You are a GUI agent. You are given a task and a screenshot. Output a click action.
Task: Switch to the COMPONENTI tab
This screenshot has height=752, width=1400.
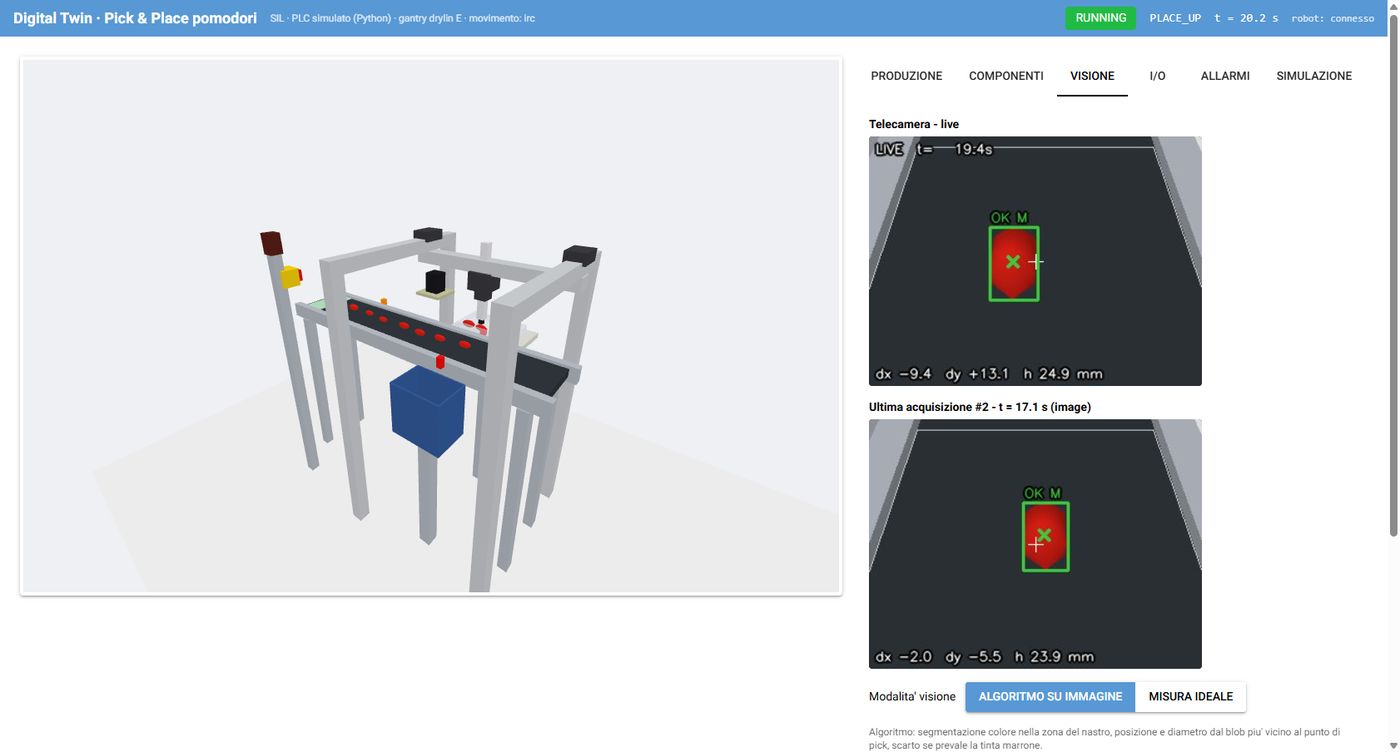1006,76
